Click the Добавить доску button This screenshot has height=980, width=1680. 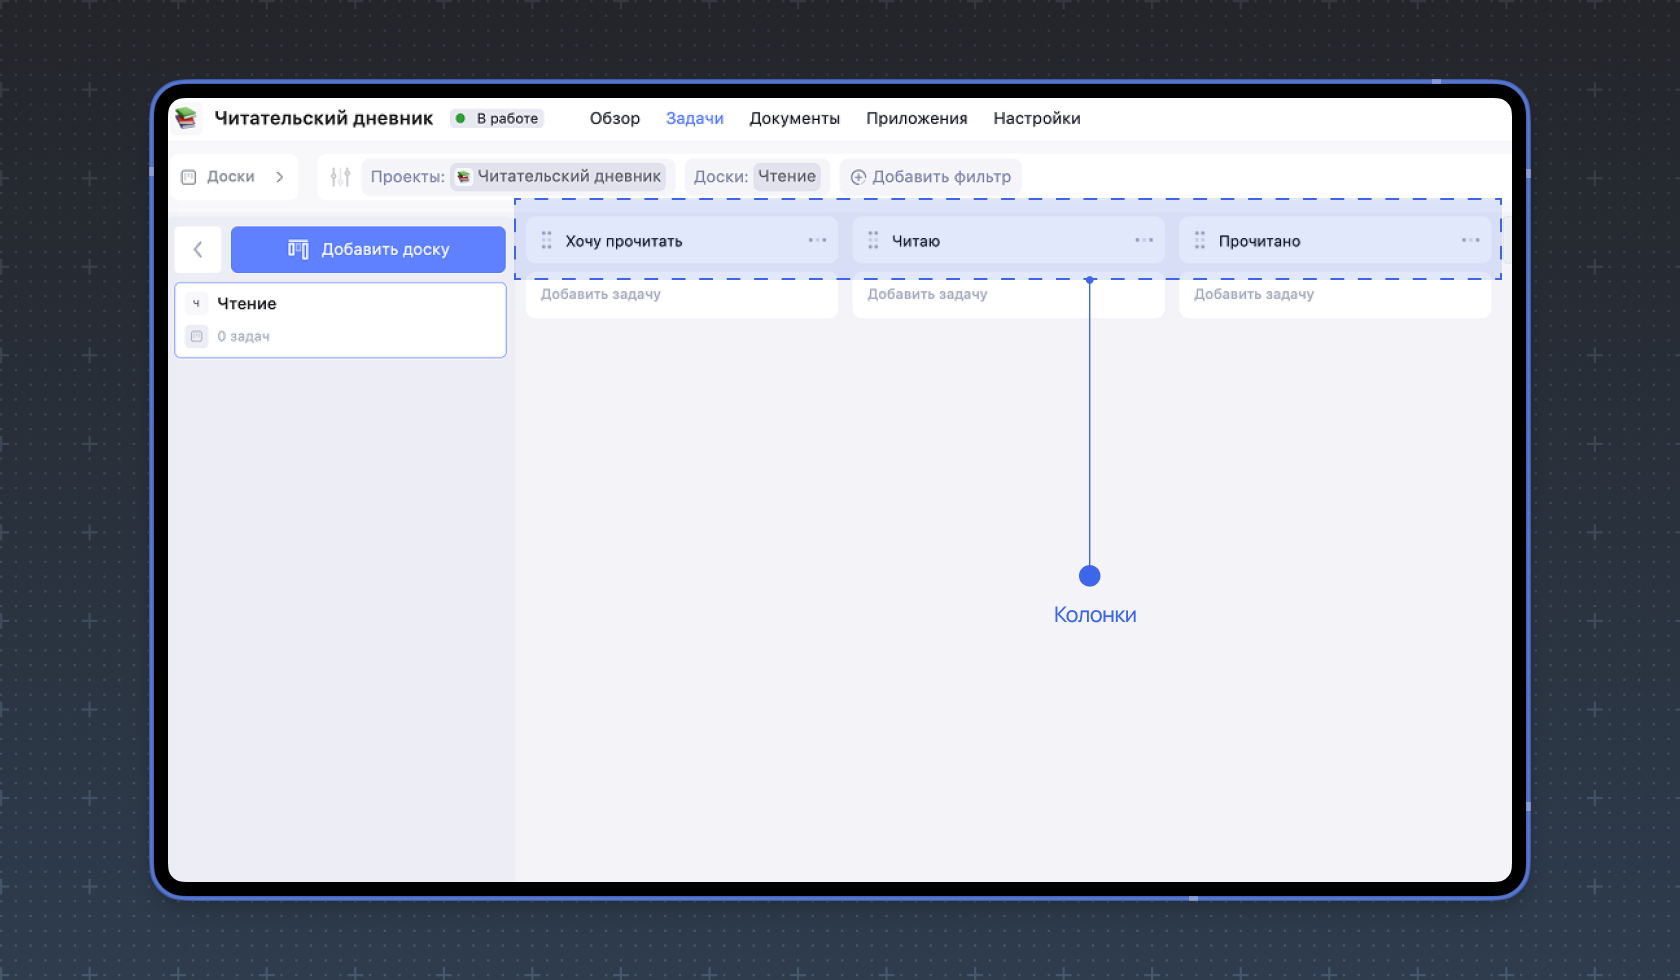tap(368, 249)
